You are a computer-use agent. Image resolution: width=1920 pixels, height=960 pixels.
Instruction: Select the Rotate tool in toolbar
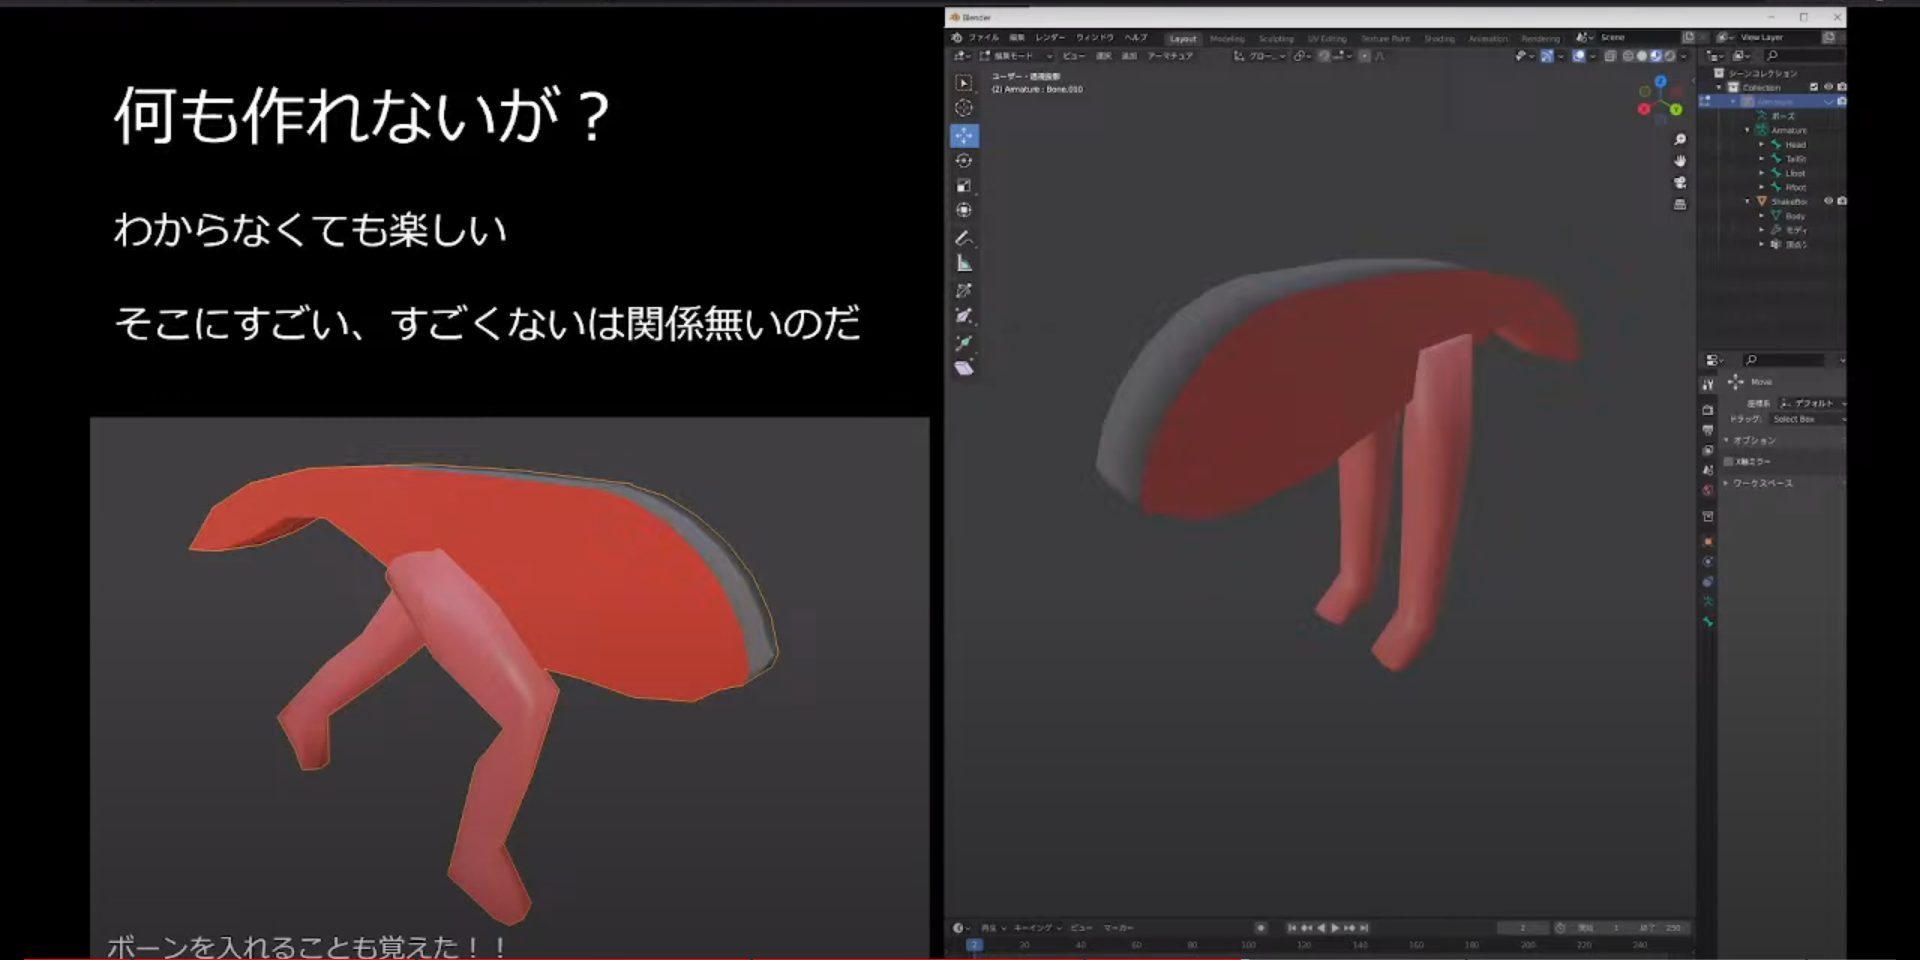coord(964,161)
